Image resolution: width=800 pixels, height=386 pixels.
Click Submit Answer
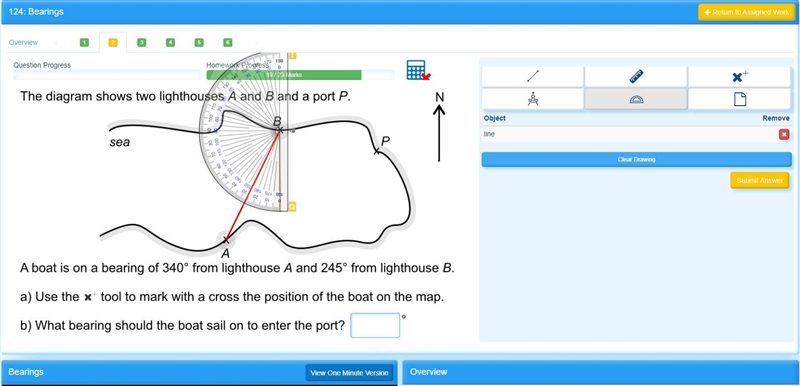tap(759, 181)
